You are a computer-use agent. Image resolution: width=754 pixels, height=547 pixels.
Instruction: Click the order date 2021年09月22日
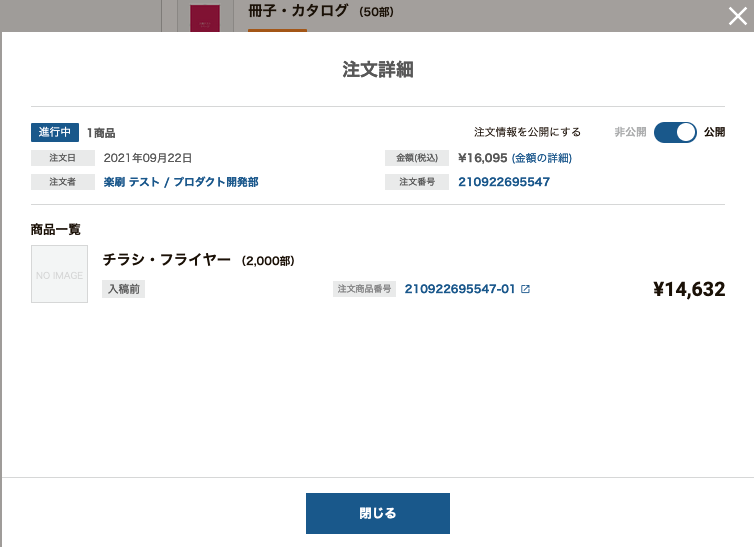148,158
